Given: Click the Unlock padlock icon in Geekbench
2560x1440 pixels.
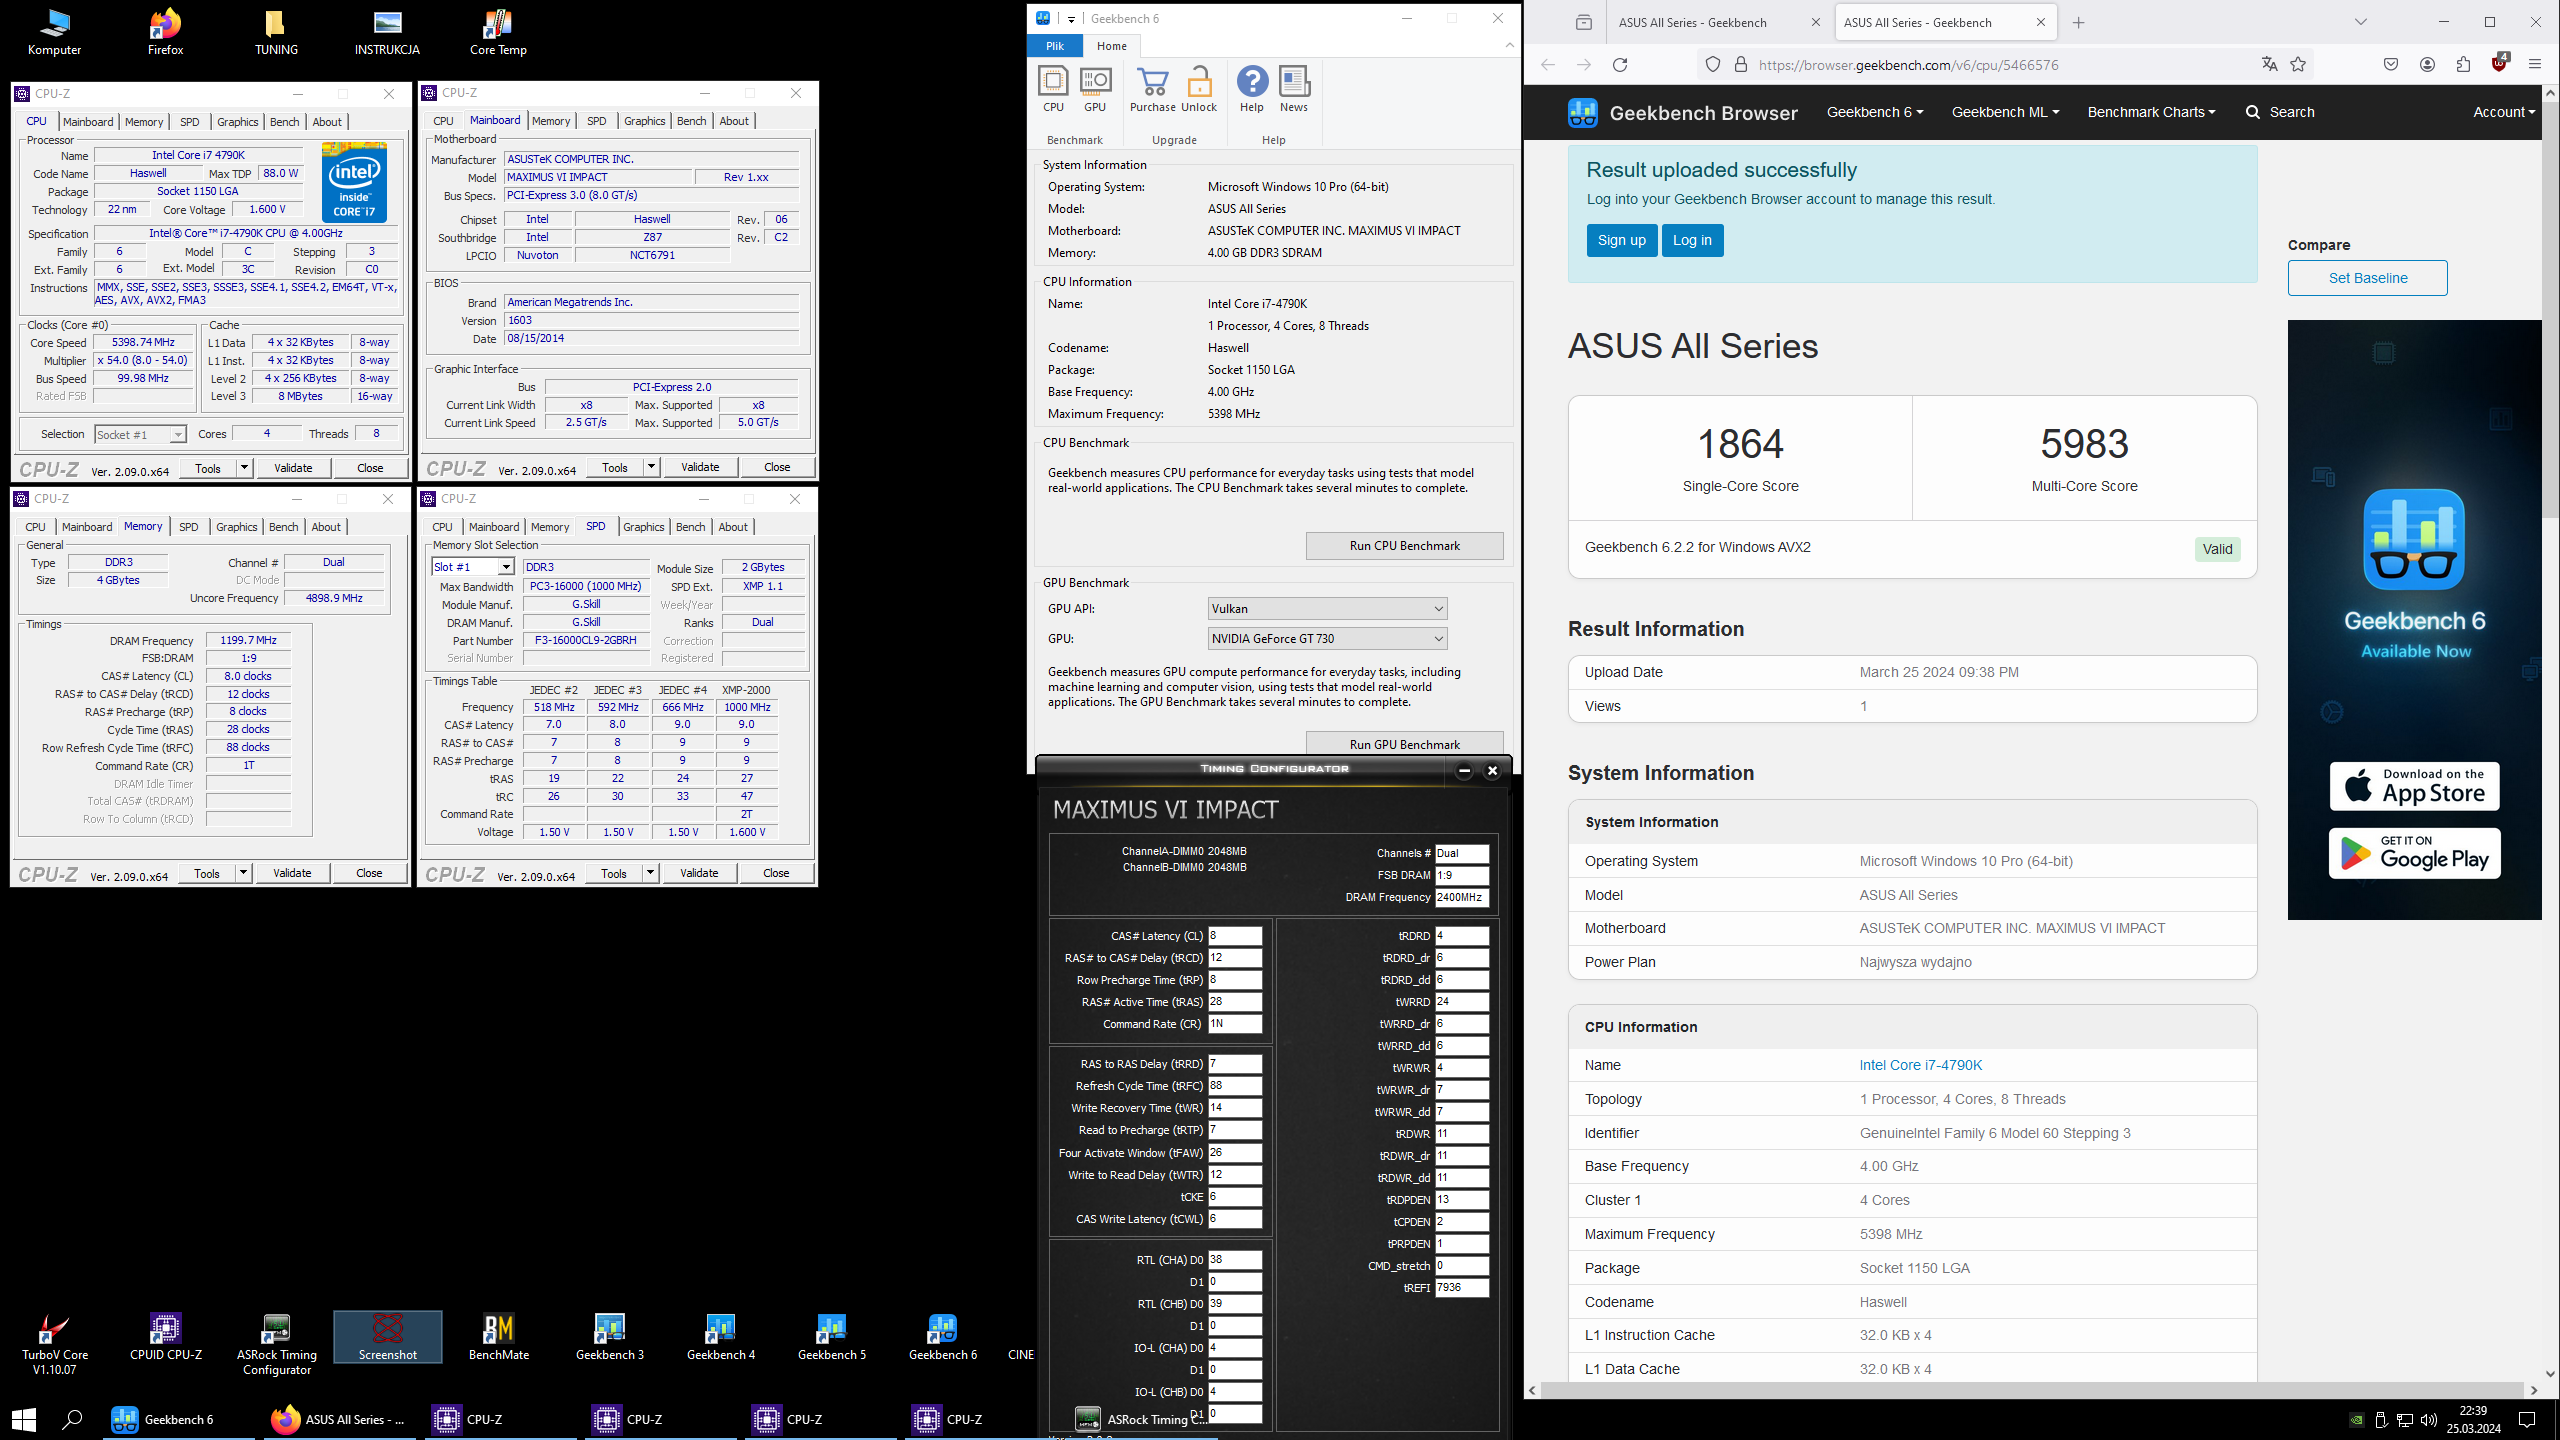Looking at the screenshot, I should (x=1198, y=89).
